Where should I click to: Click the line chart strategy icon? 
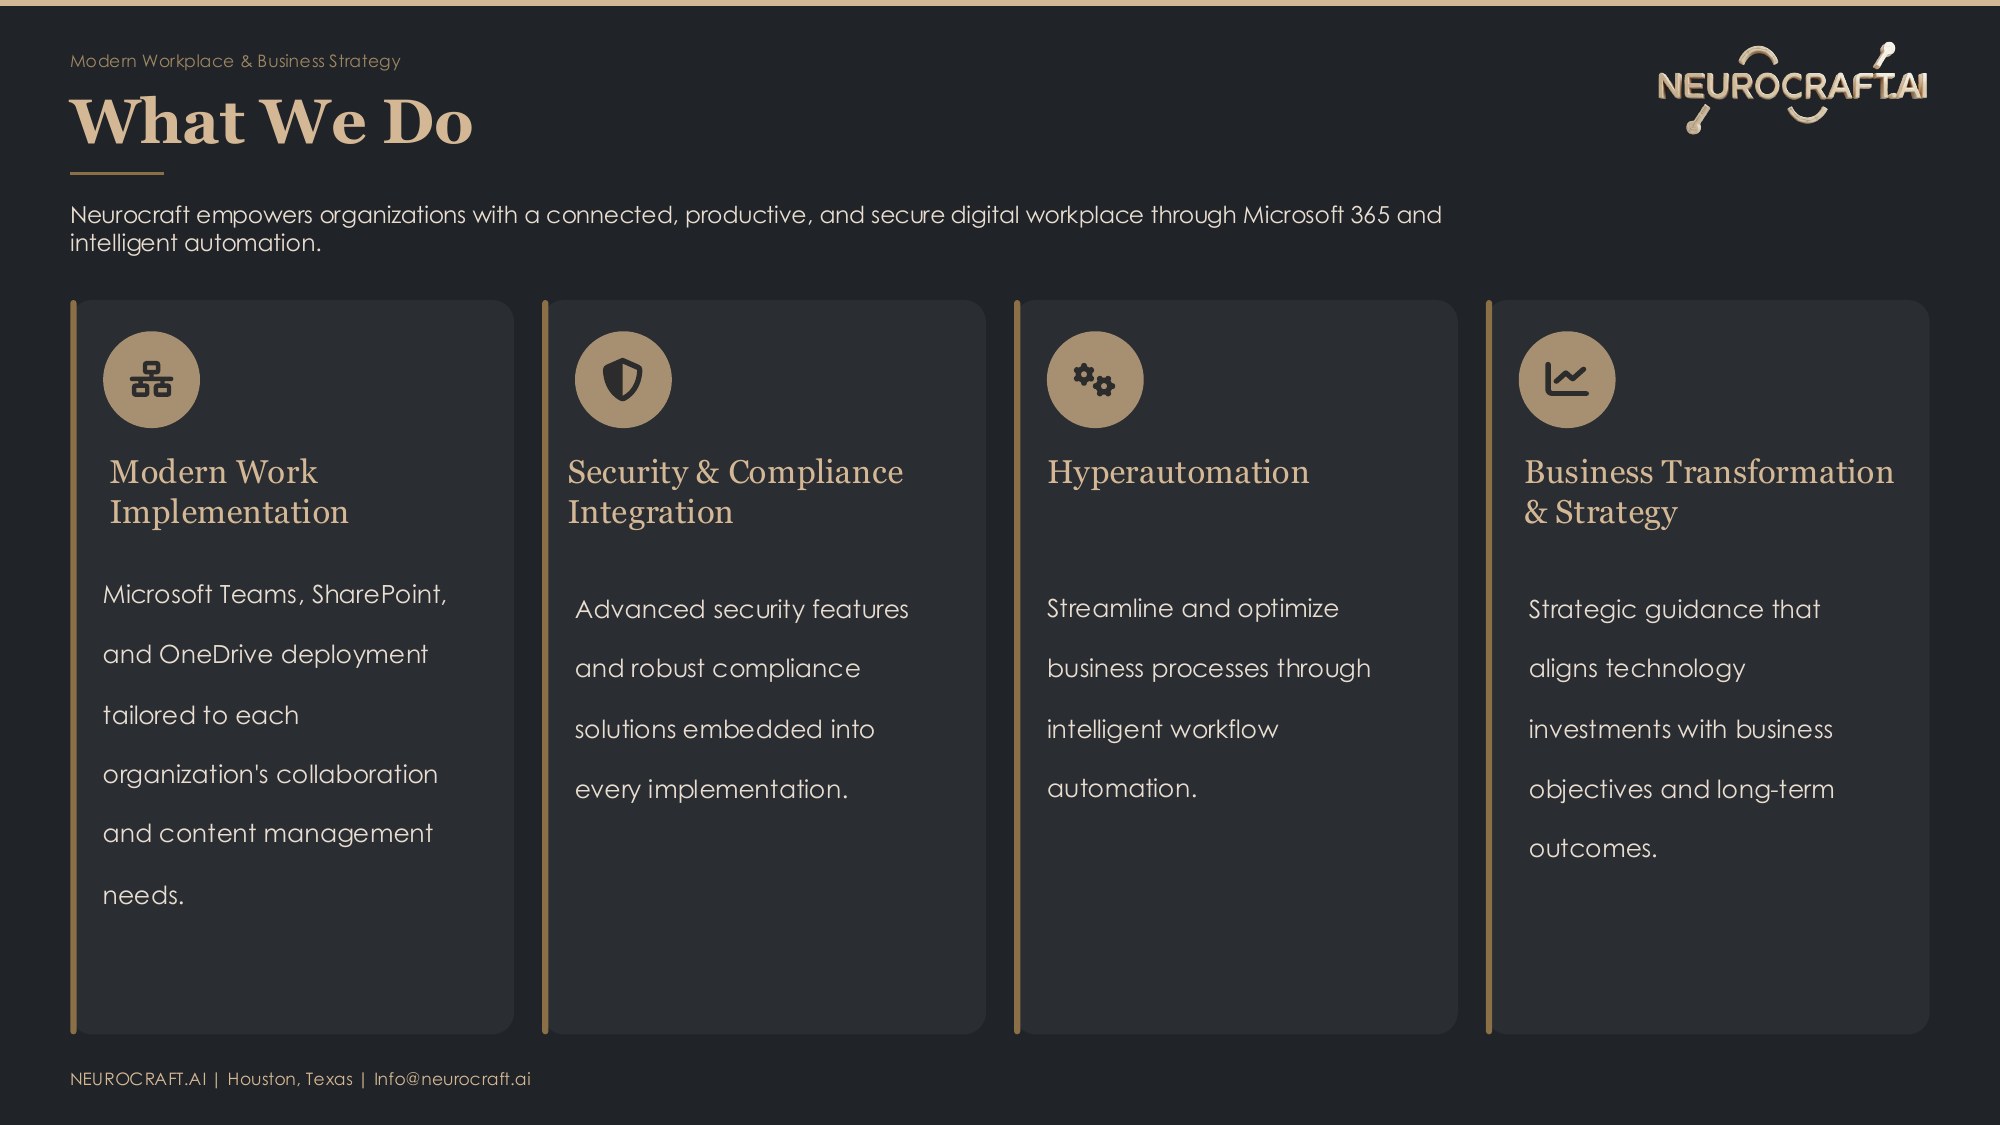coord(1567,380)
